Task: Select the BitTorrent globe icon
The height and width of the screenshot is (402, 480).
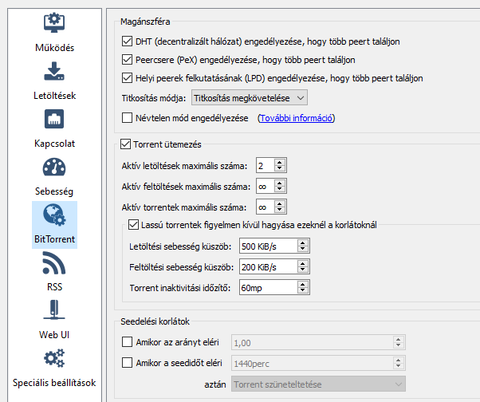Action: [54, 215]
